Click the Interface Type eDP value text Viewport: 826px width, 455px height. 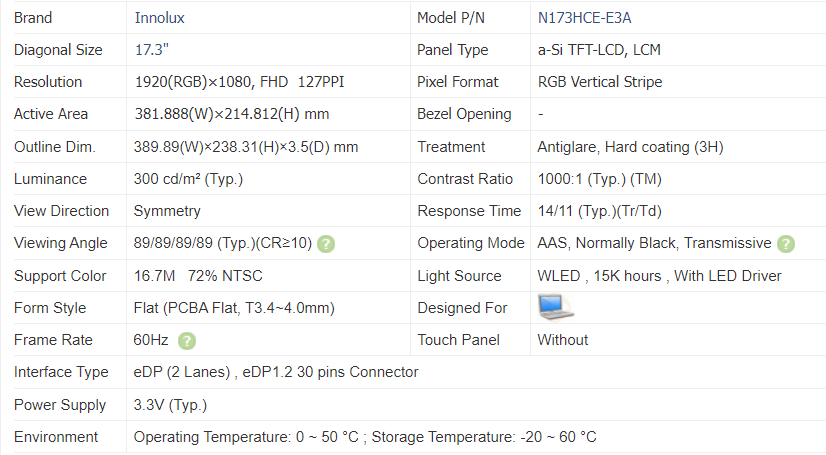[x=276, y=372]
